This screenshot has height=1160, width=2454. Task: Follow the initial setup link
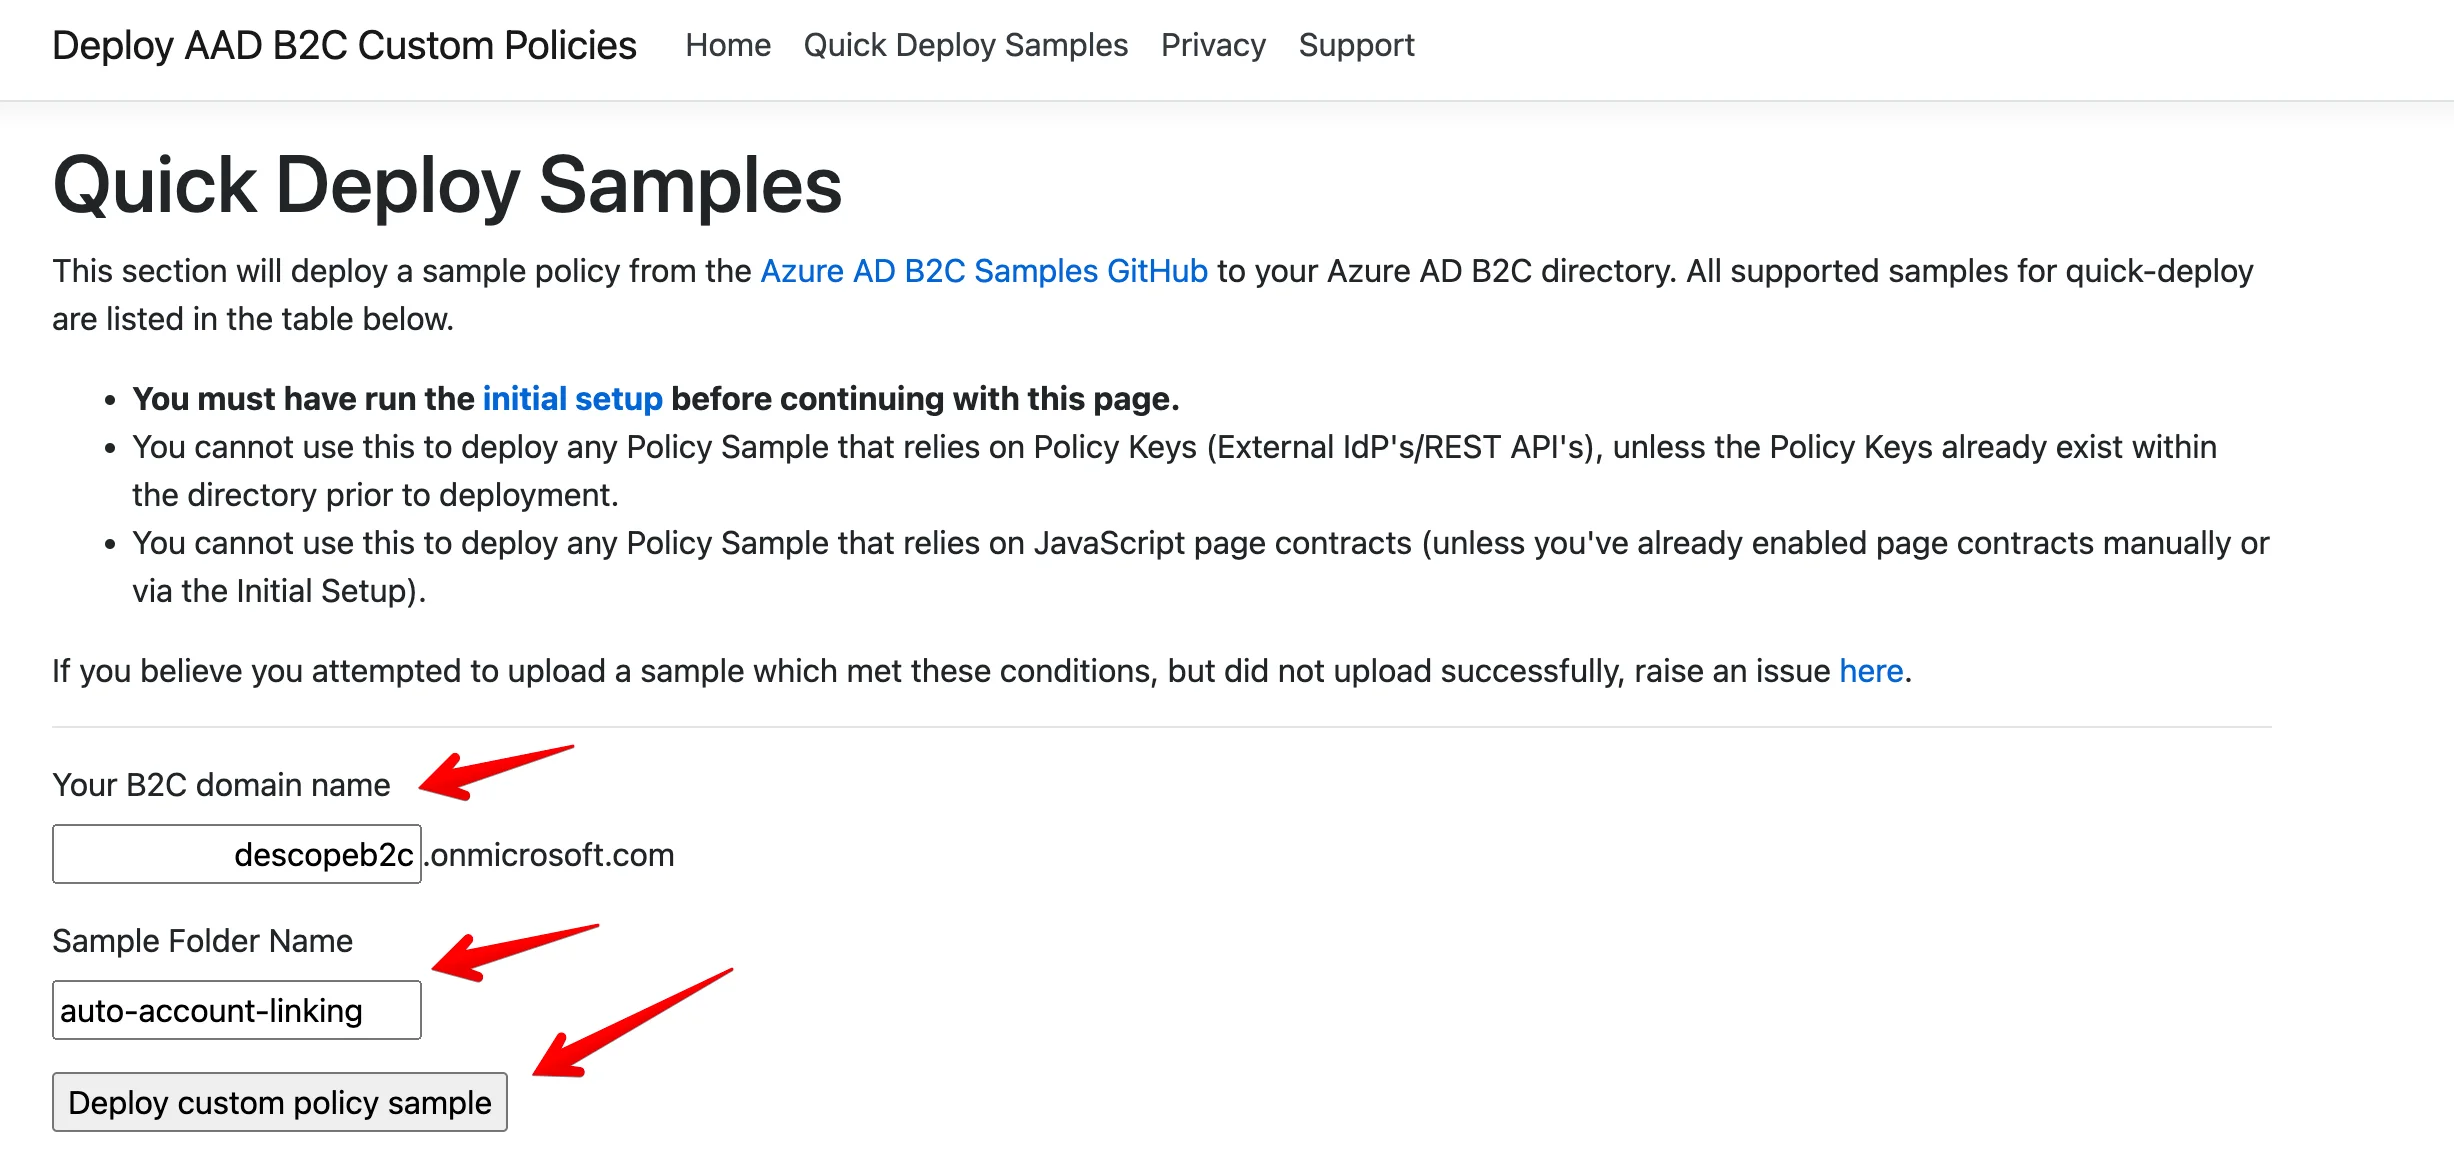[572, 398]
